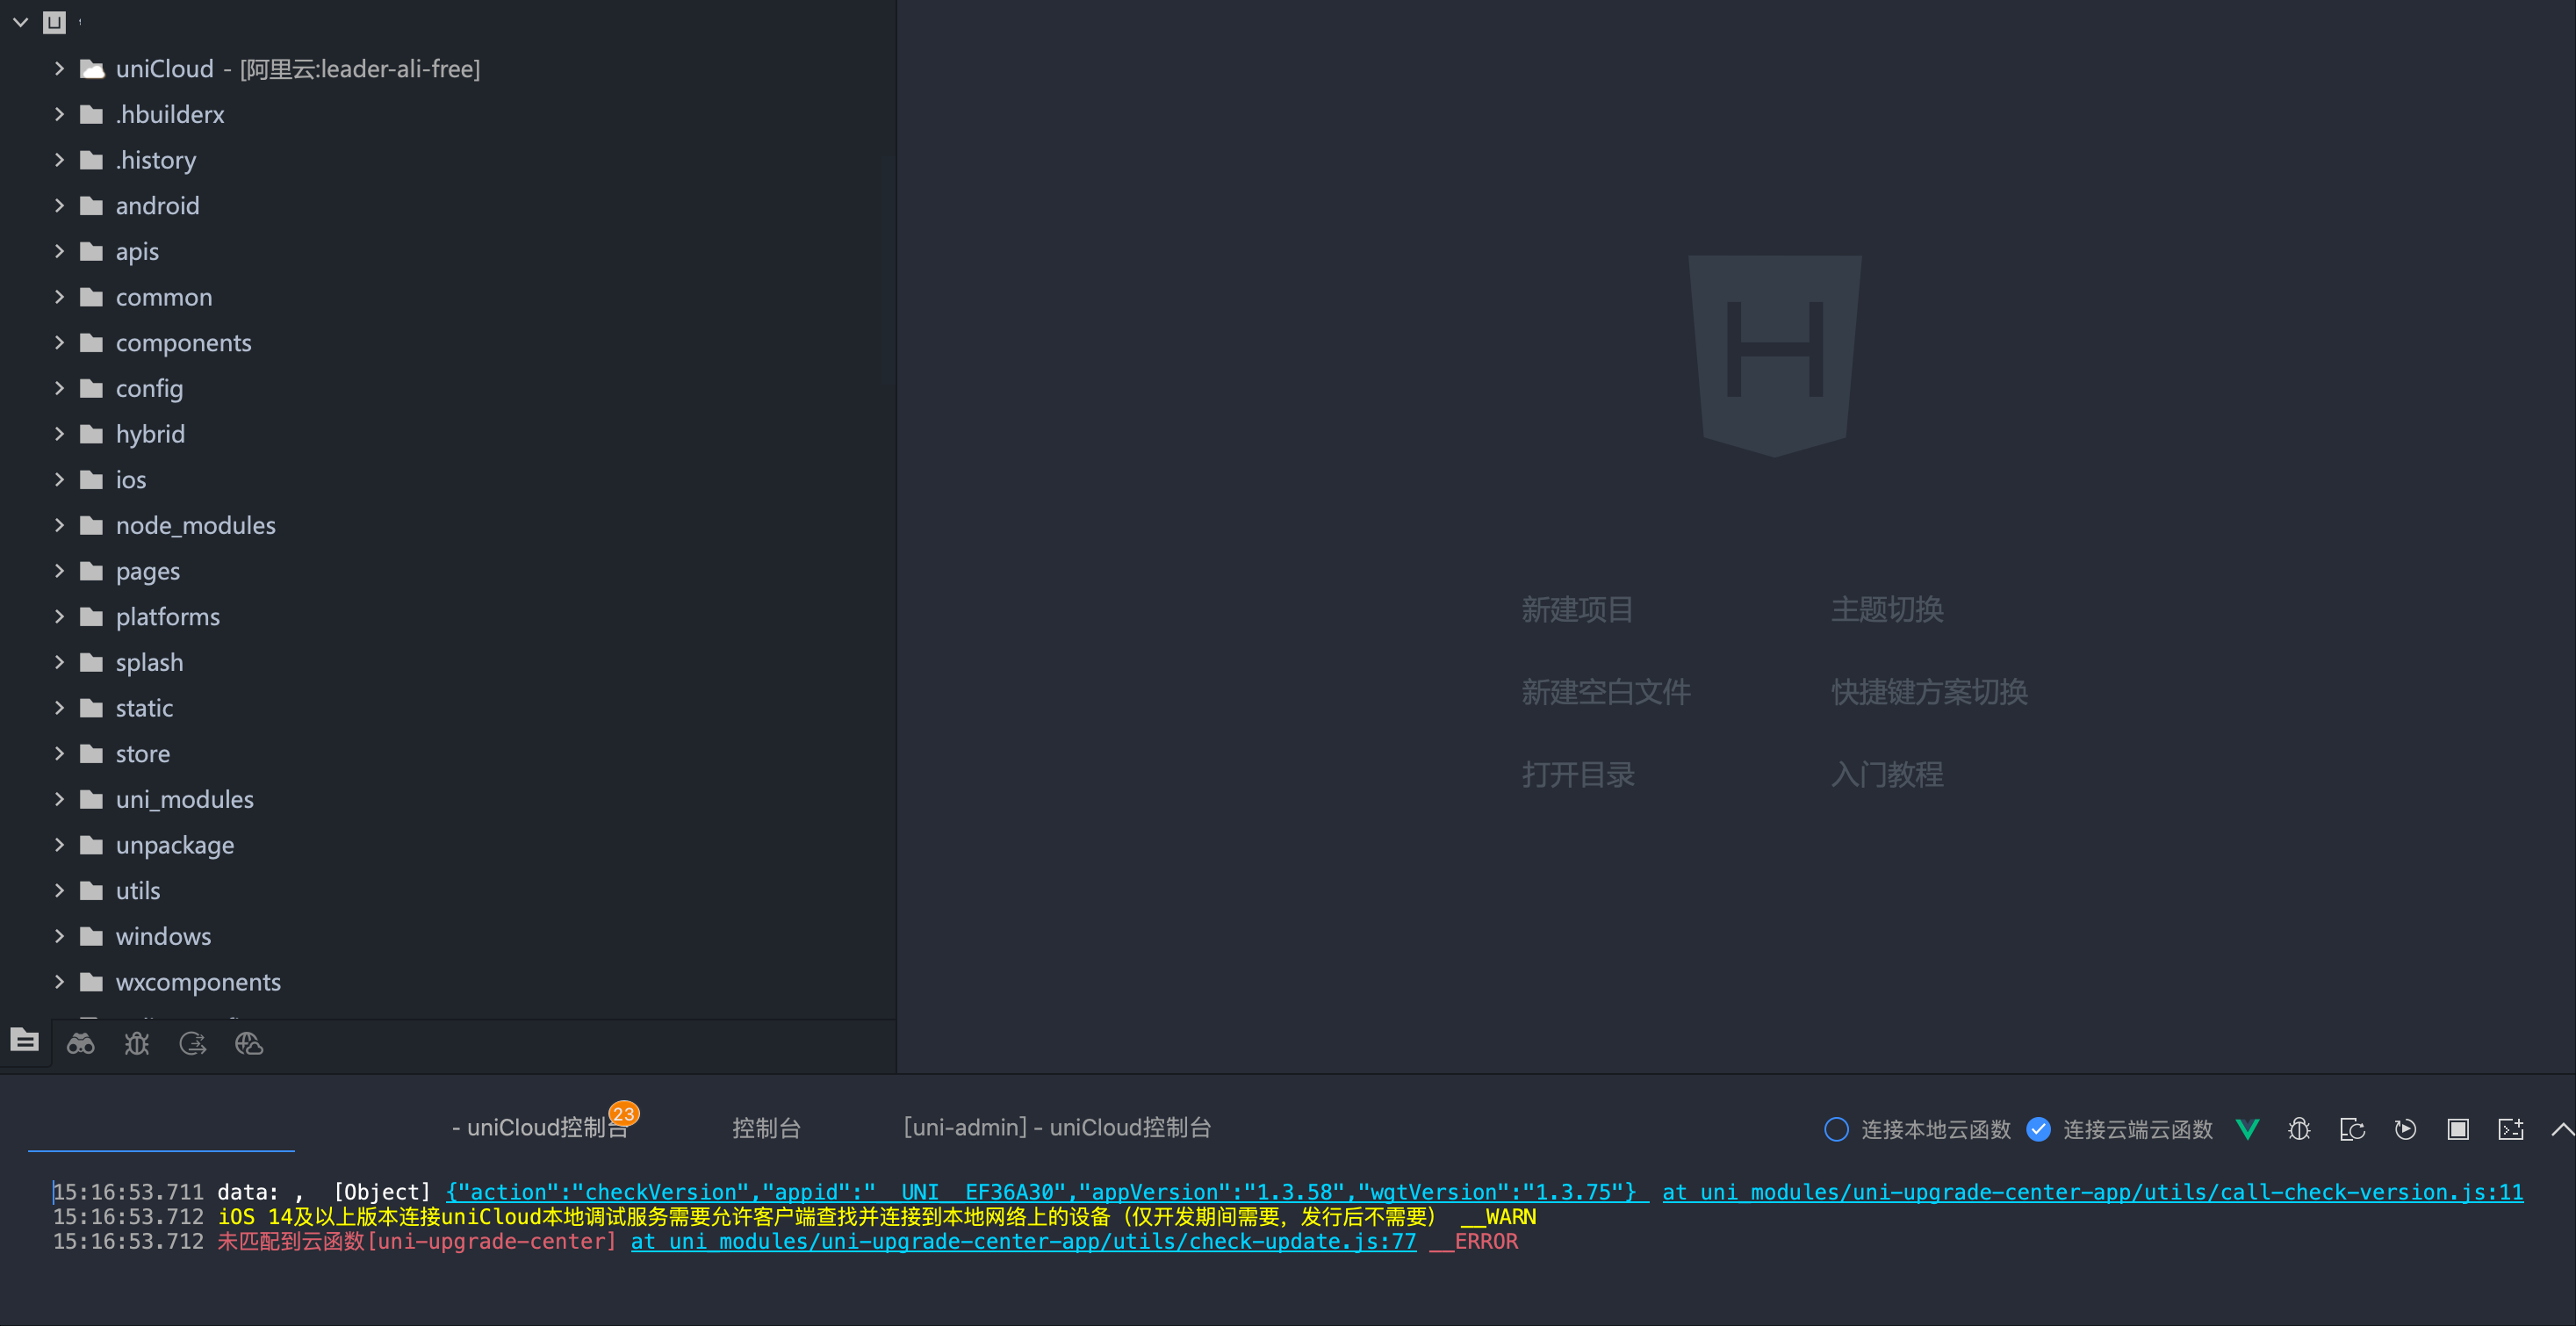Click the project root icon at top
The height and width of the screenshot is (1326, 2576).
pyautogui.click(x=54, y=22)
